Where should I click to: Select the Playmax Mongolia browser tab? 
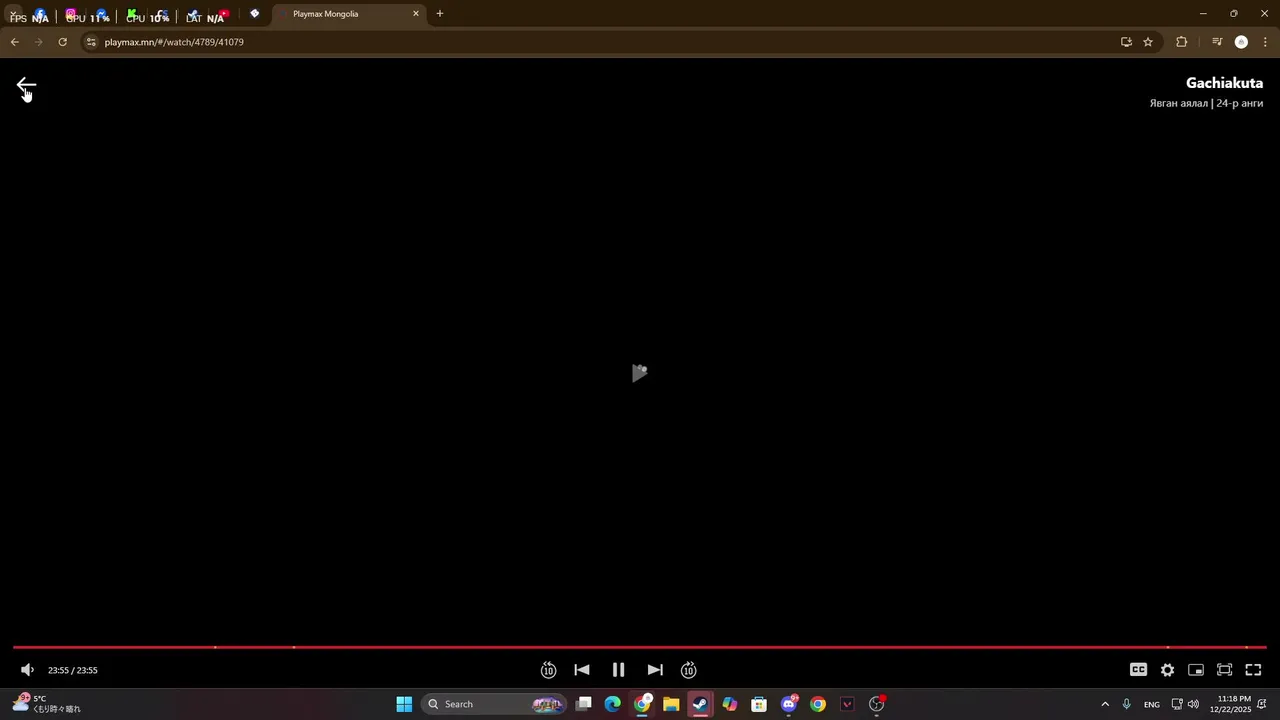click(347, 14)
